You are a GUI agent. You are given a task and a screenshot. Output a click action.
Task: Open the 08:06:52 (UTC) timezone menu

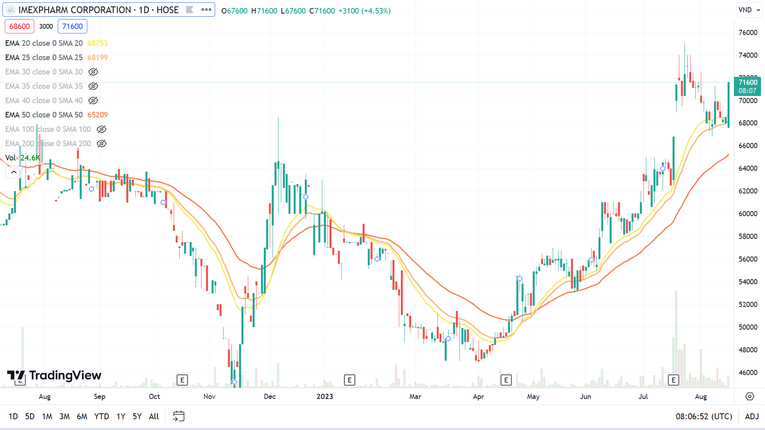704,416
